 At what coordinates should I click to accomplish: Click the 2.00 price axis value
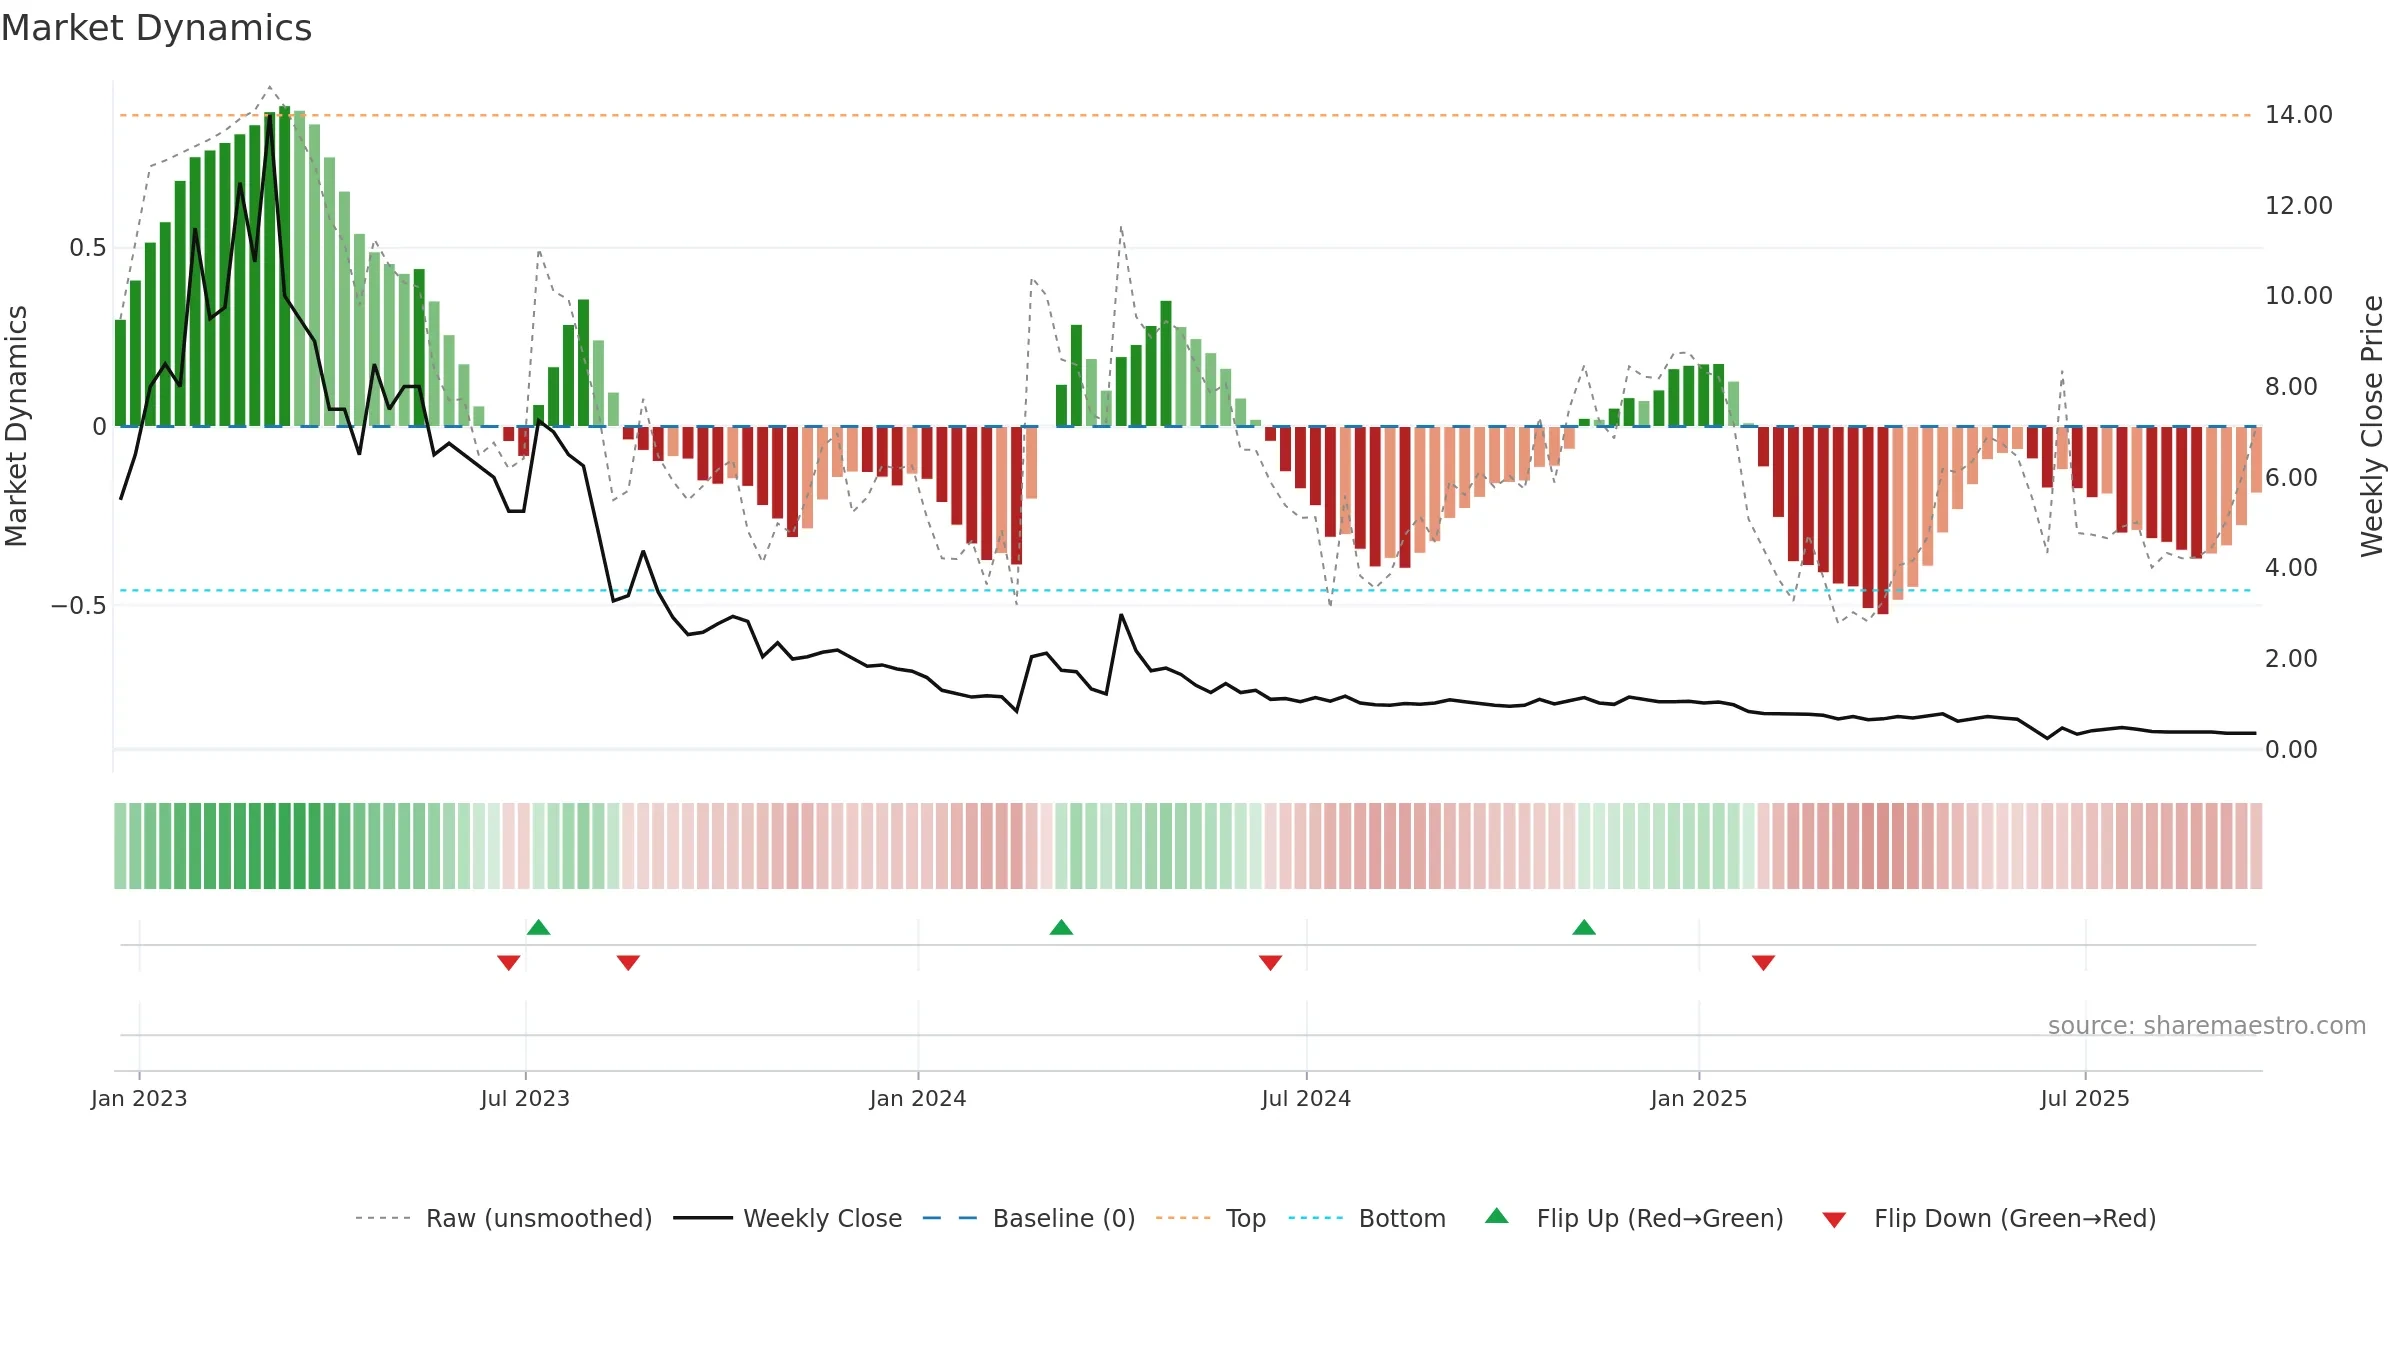pos(2291,658)
